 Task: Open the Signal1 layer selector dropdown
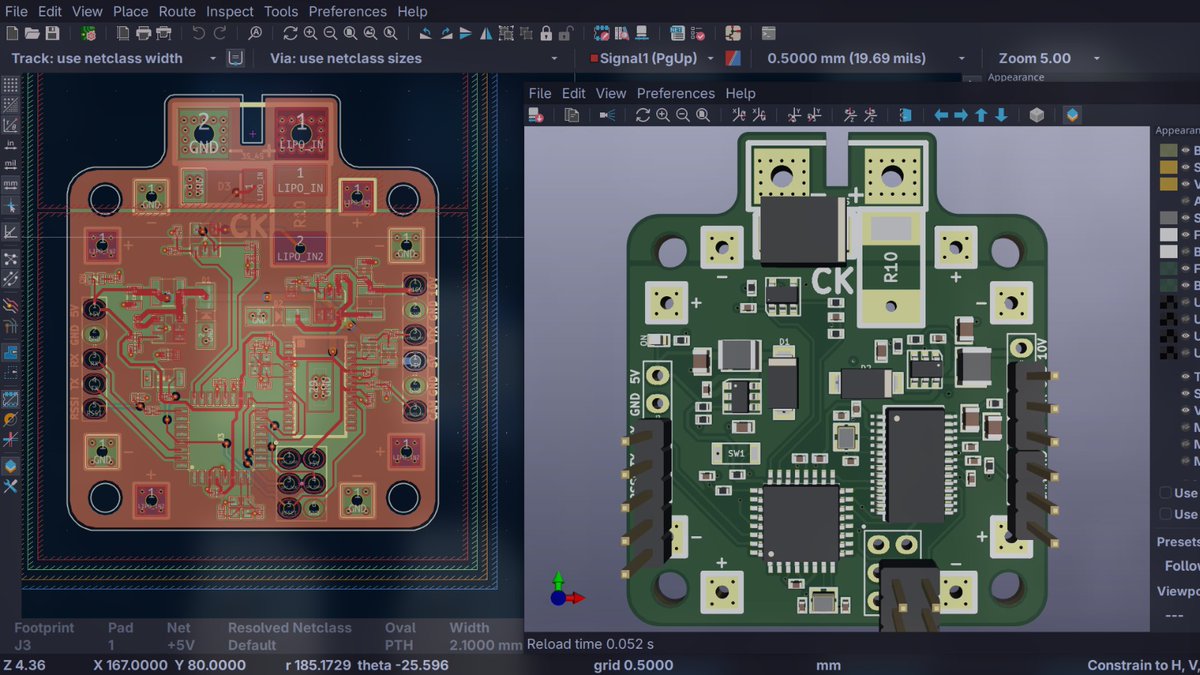point(653,58)
